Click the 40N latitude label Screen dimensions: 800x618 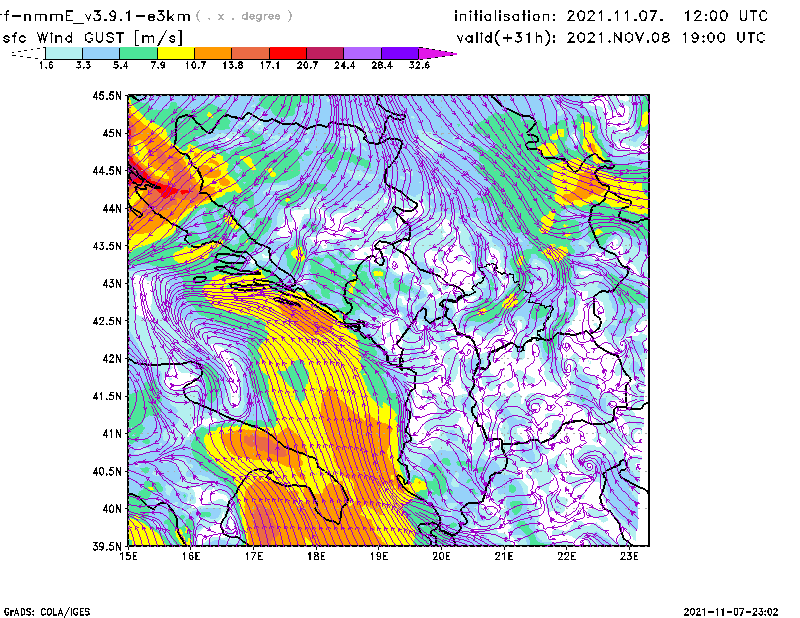(x=112, y=509)
